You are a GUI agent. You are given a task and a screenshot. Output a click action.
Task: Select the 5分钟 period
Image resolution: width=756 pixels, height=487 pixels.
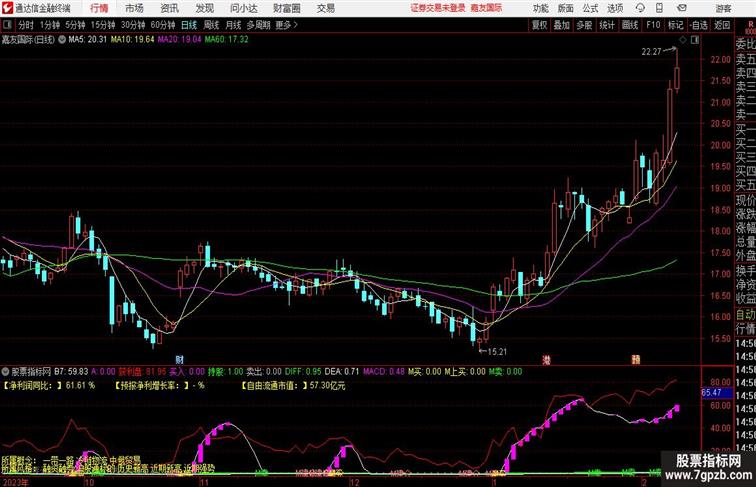(x=75, y=25)
